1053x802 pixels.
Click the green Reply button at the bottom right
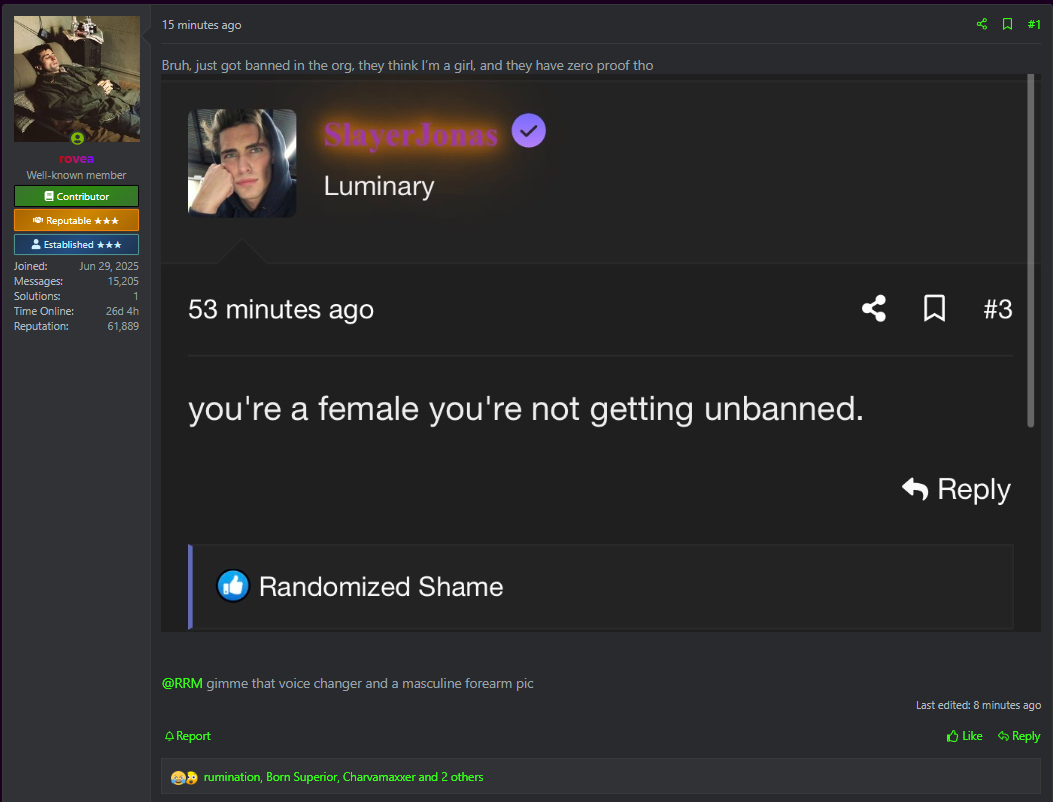tap(1019, 736)
